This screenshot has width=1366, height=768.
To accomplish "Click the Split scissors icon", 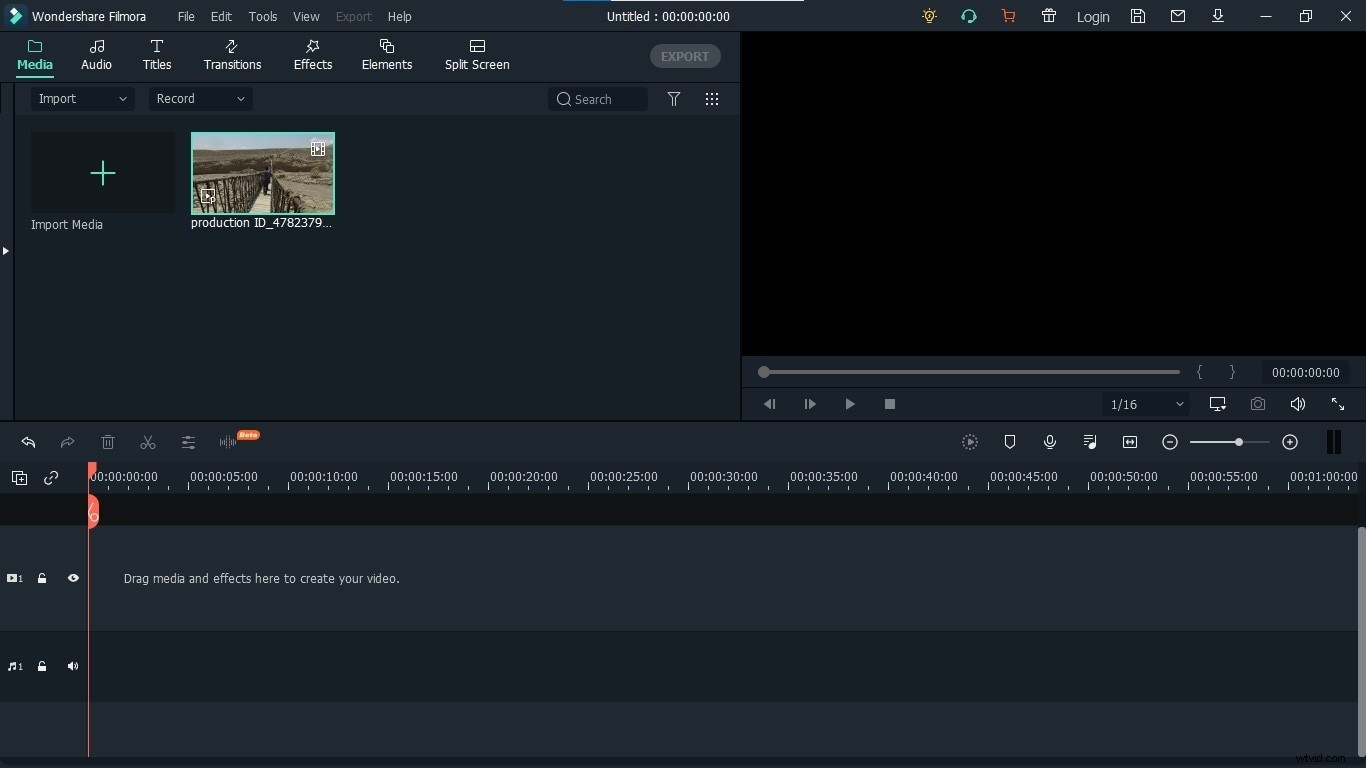I will pos(147,443).
